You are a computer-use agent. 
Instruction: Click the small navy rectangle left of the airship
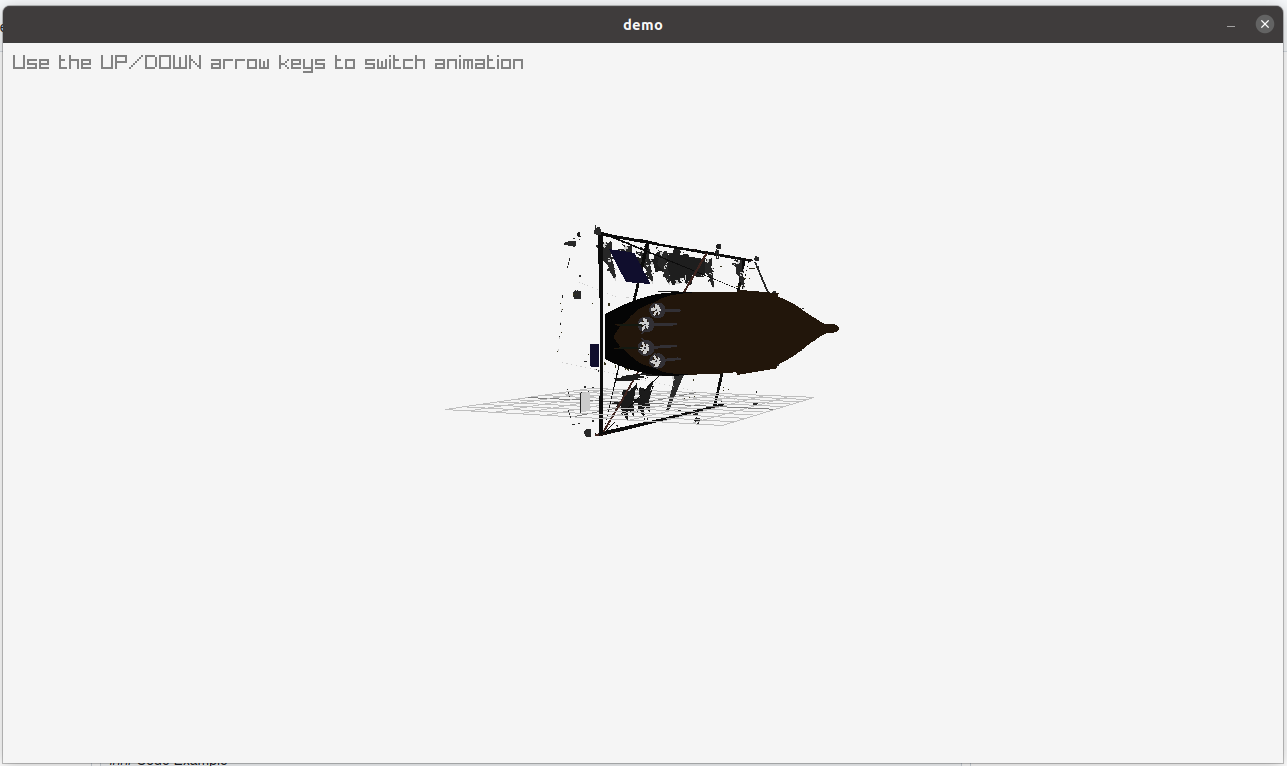click(x=594, y=353)
